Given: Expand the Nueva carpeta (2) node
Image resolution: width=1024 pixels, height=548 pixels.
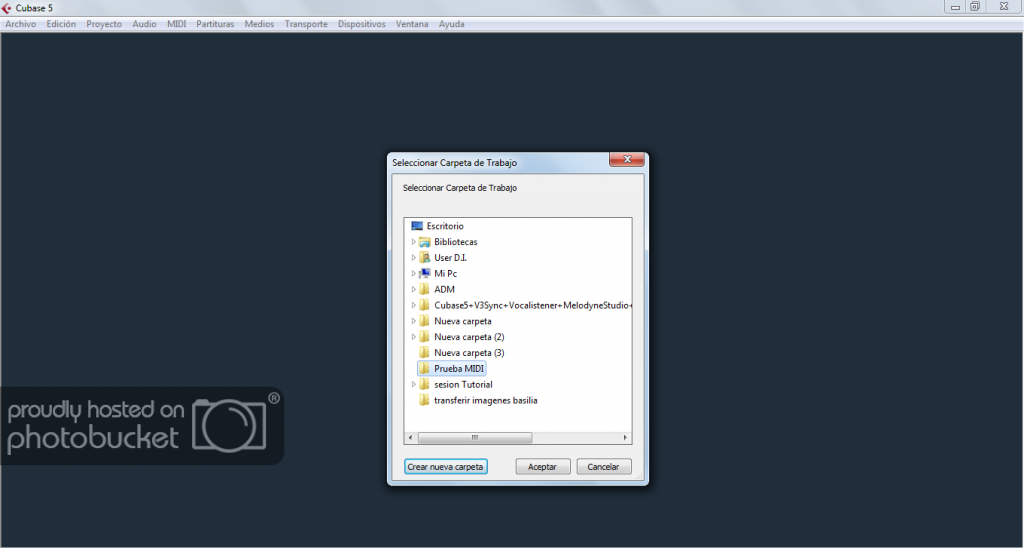Looking at the screenshot, I should [413, 337].
